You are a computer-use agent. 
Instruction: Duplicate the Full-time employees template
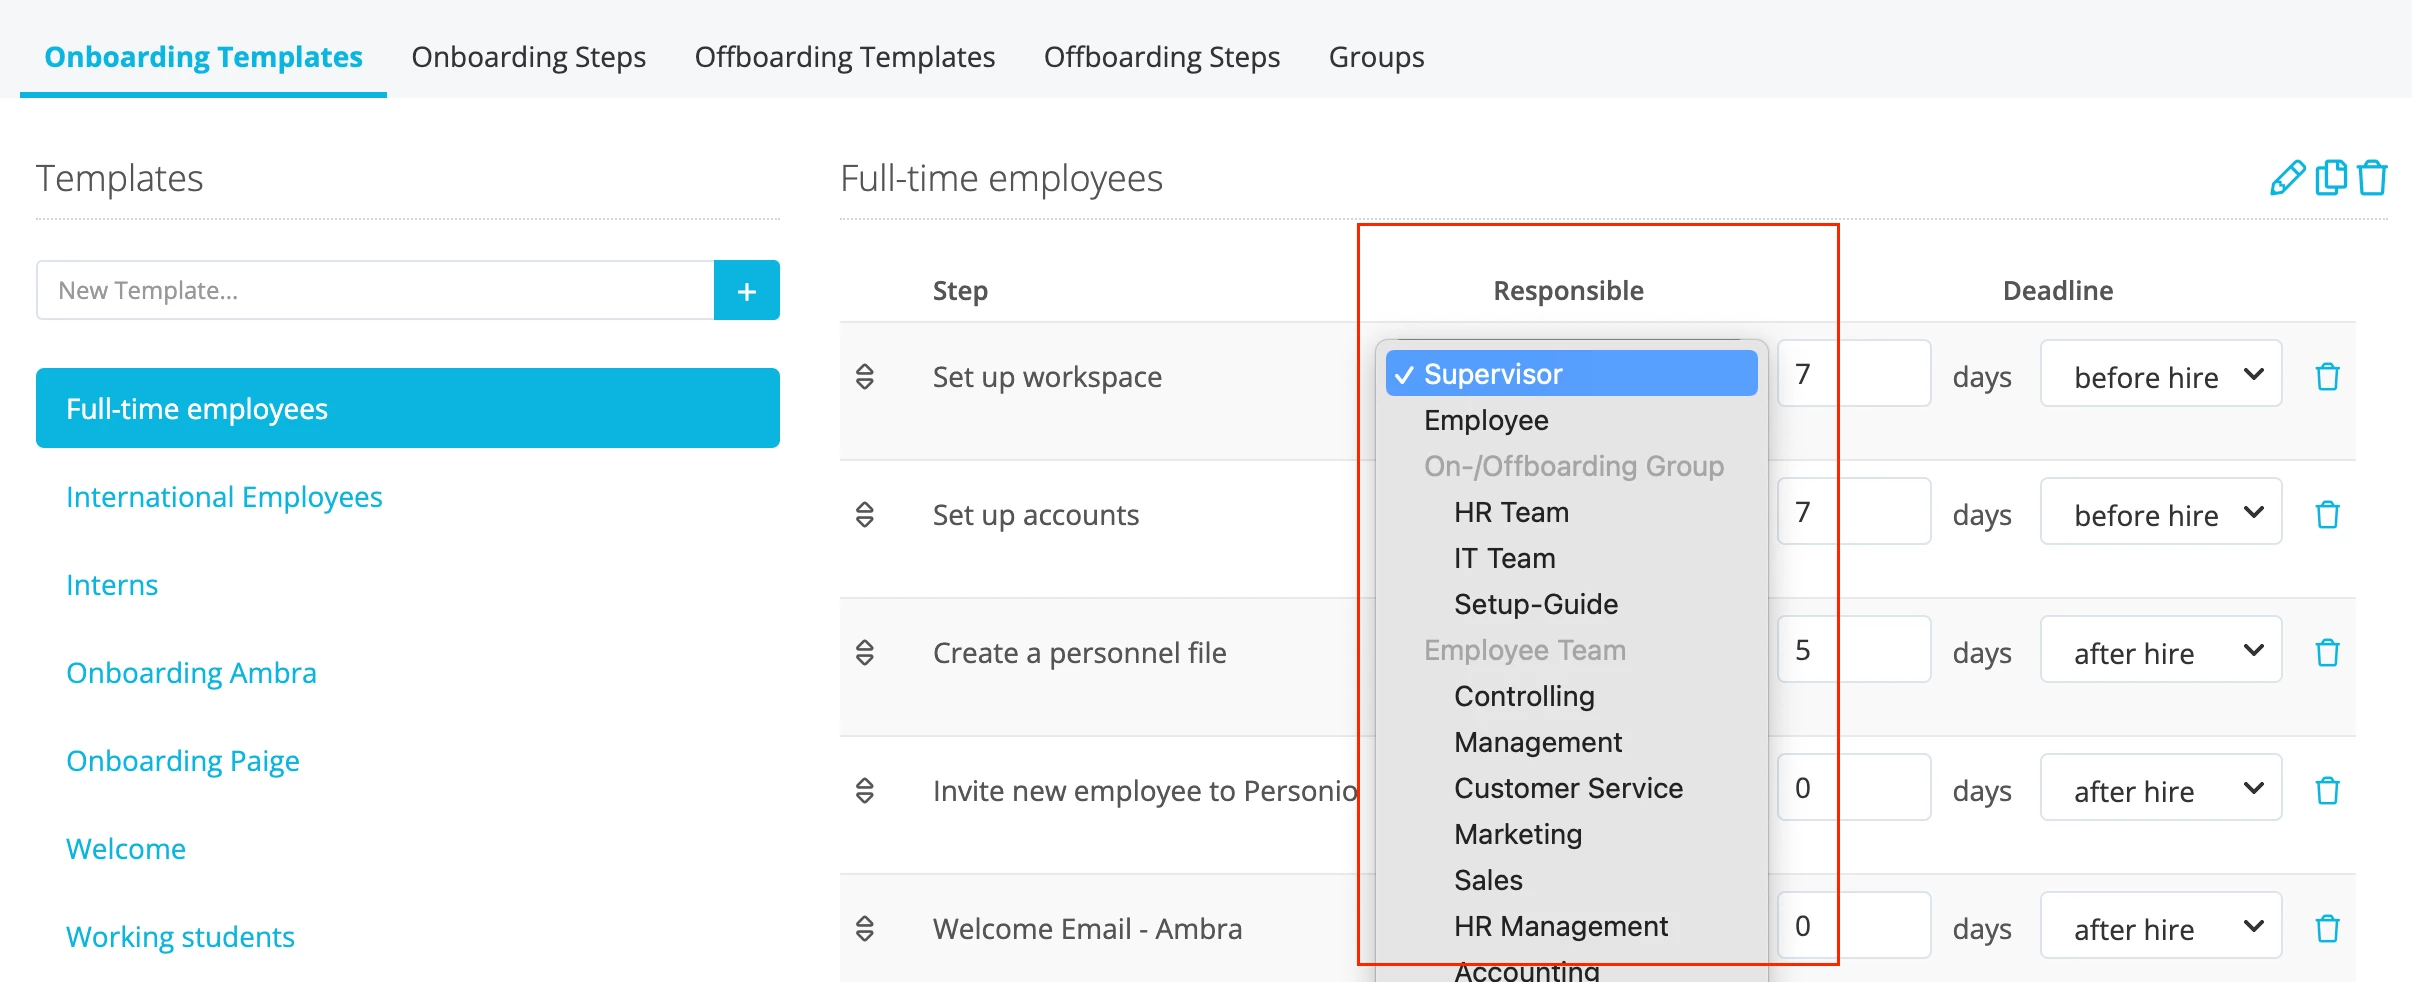2330,177
